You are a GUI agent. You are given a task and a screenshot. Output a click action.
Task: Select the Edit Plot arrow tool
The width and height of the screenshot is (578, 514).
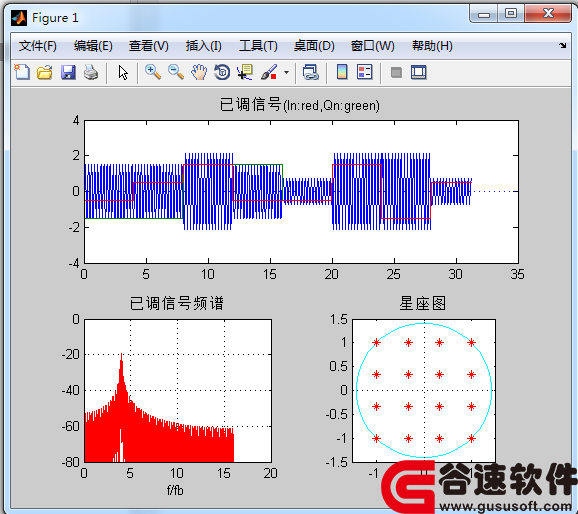coord(123,72)
